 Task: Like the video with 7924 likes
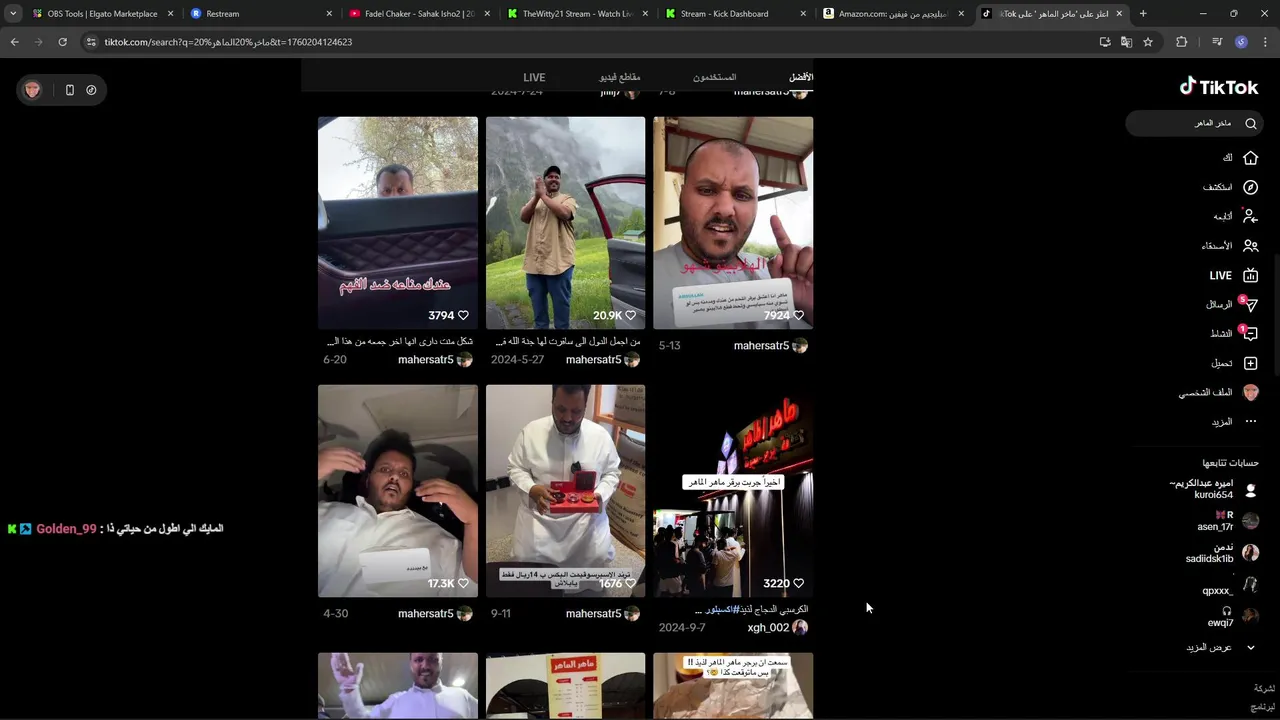(x=798, y=315)
